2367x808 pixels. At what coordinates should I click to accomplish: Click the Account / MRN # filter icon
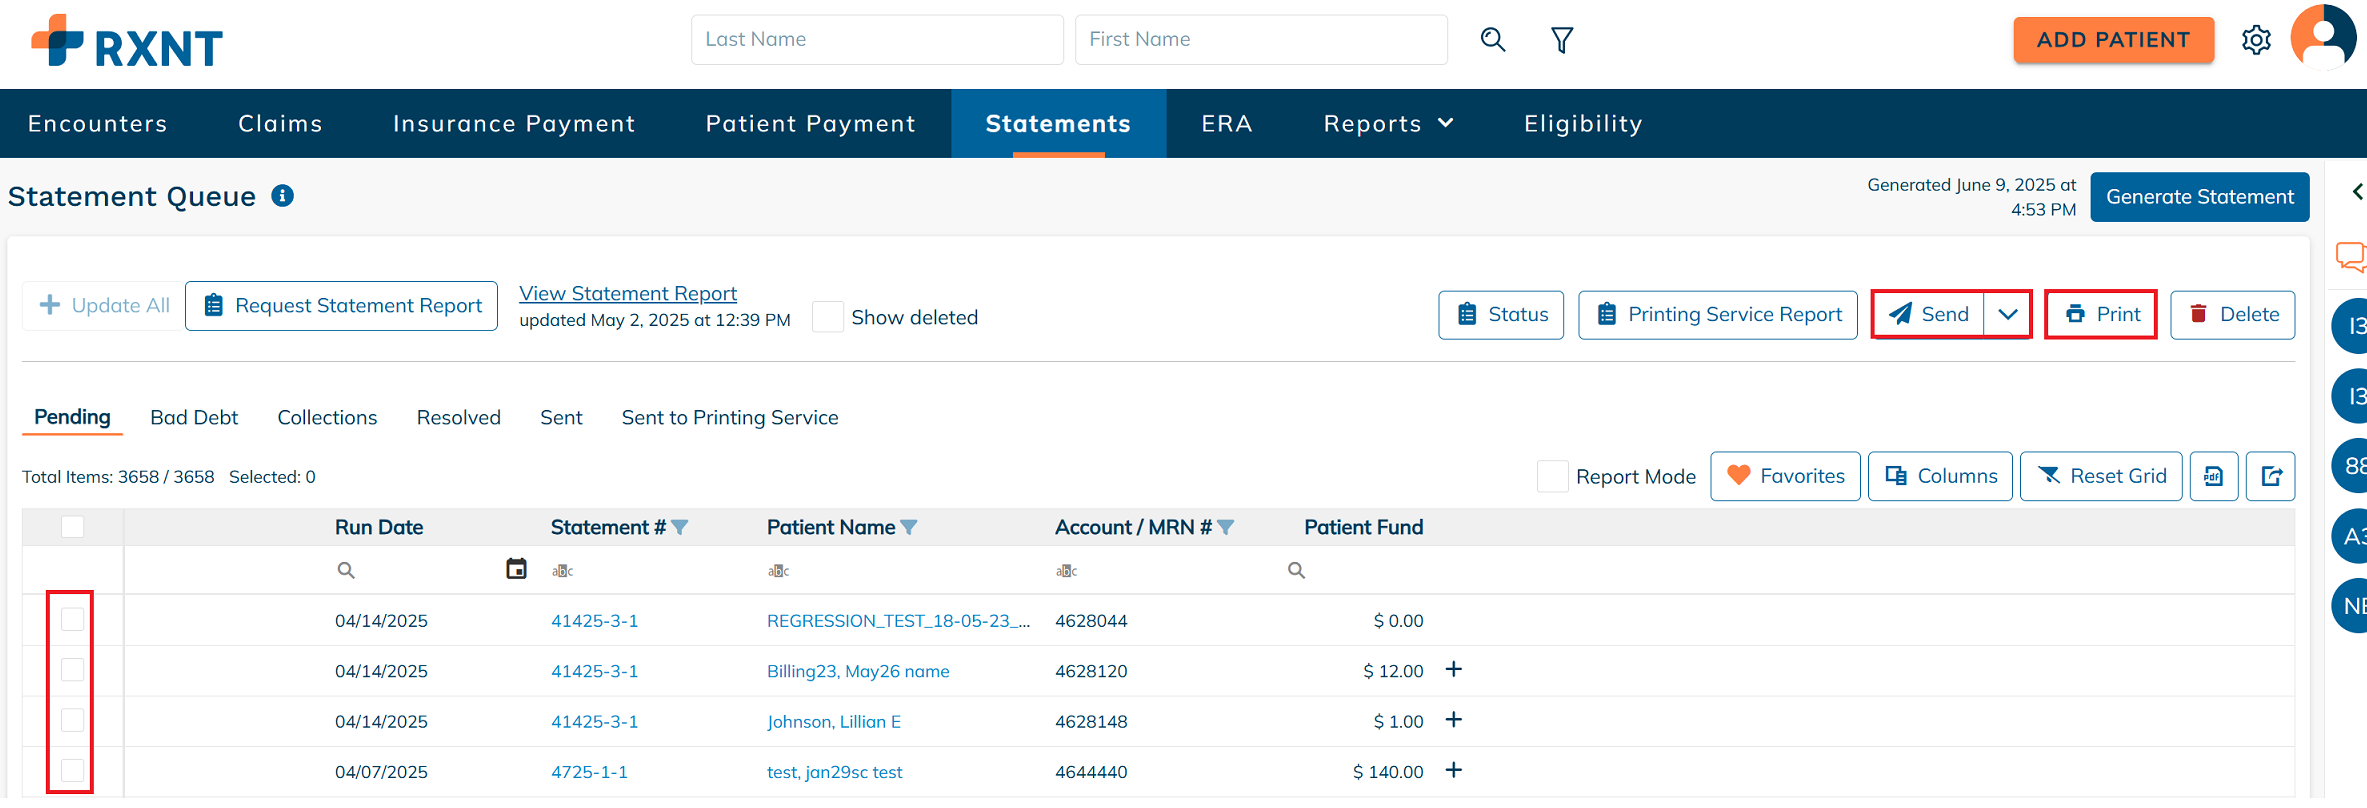(1226, 527)
